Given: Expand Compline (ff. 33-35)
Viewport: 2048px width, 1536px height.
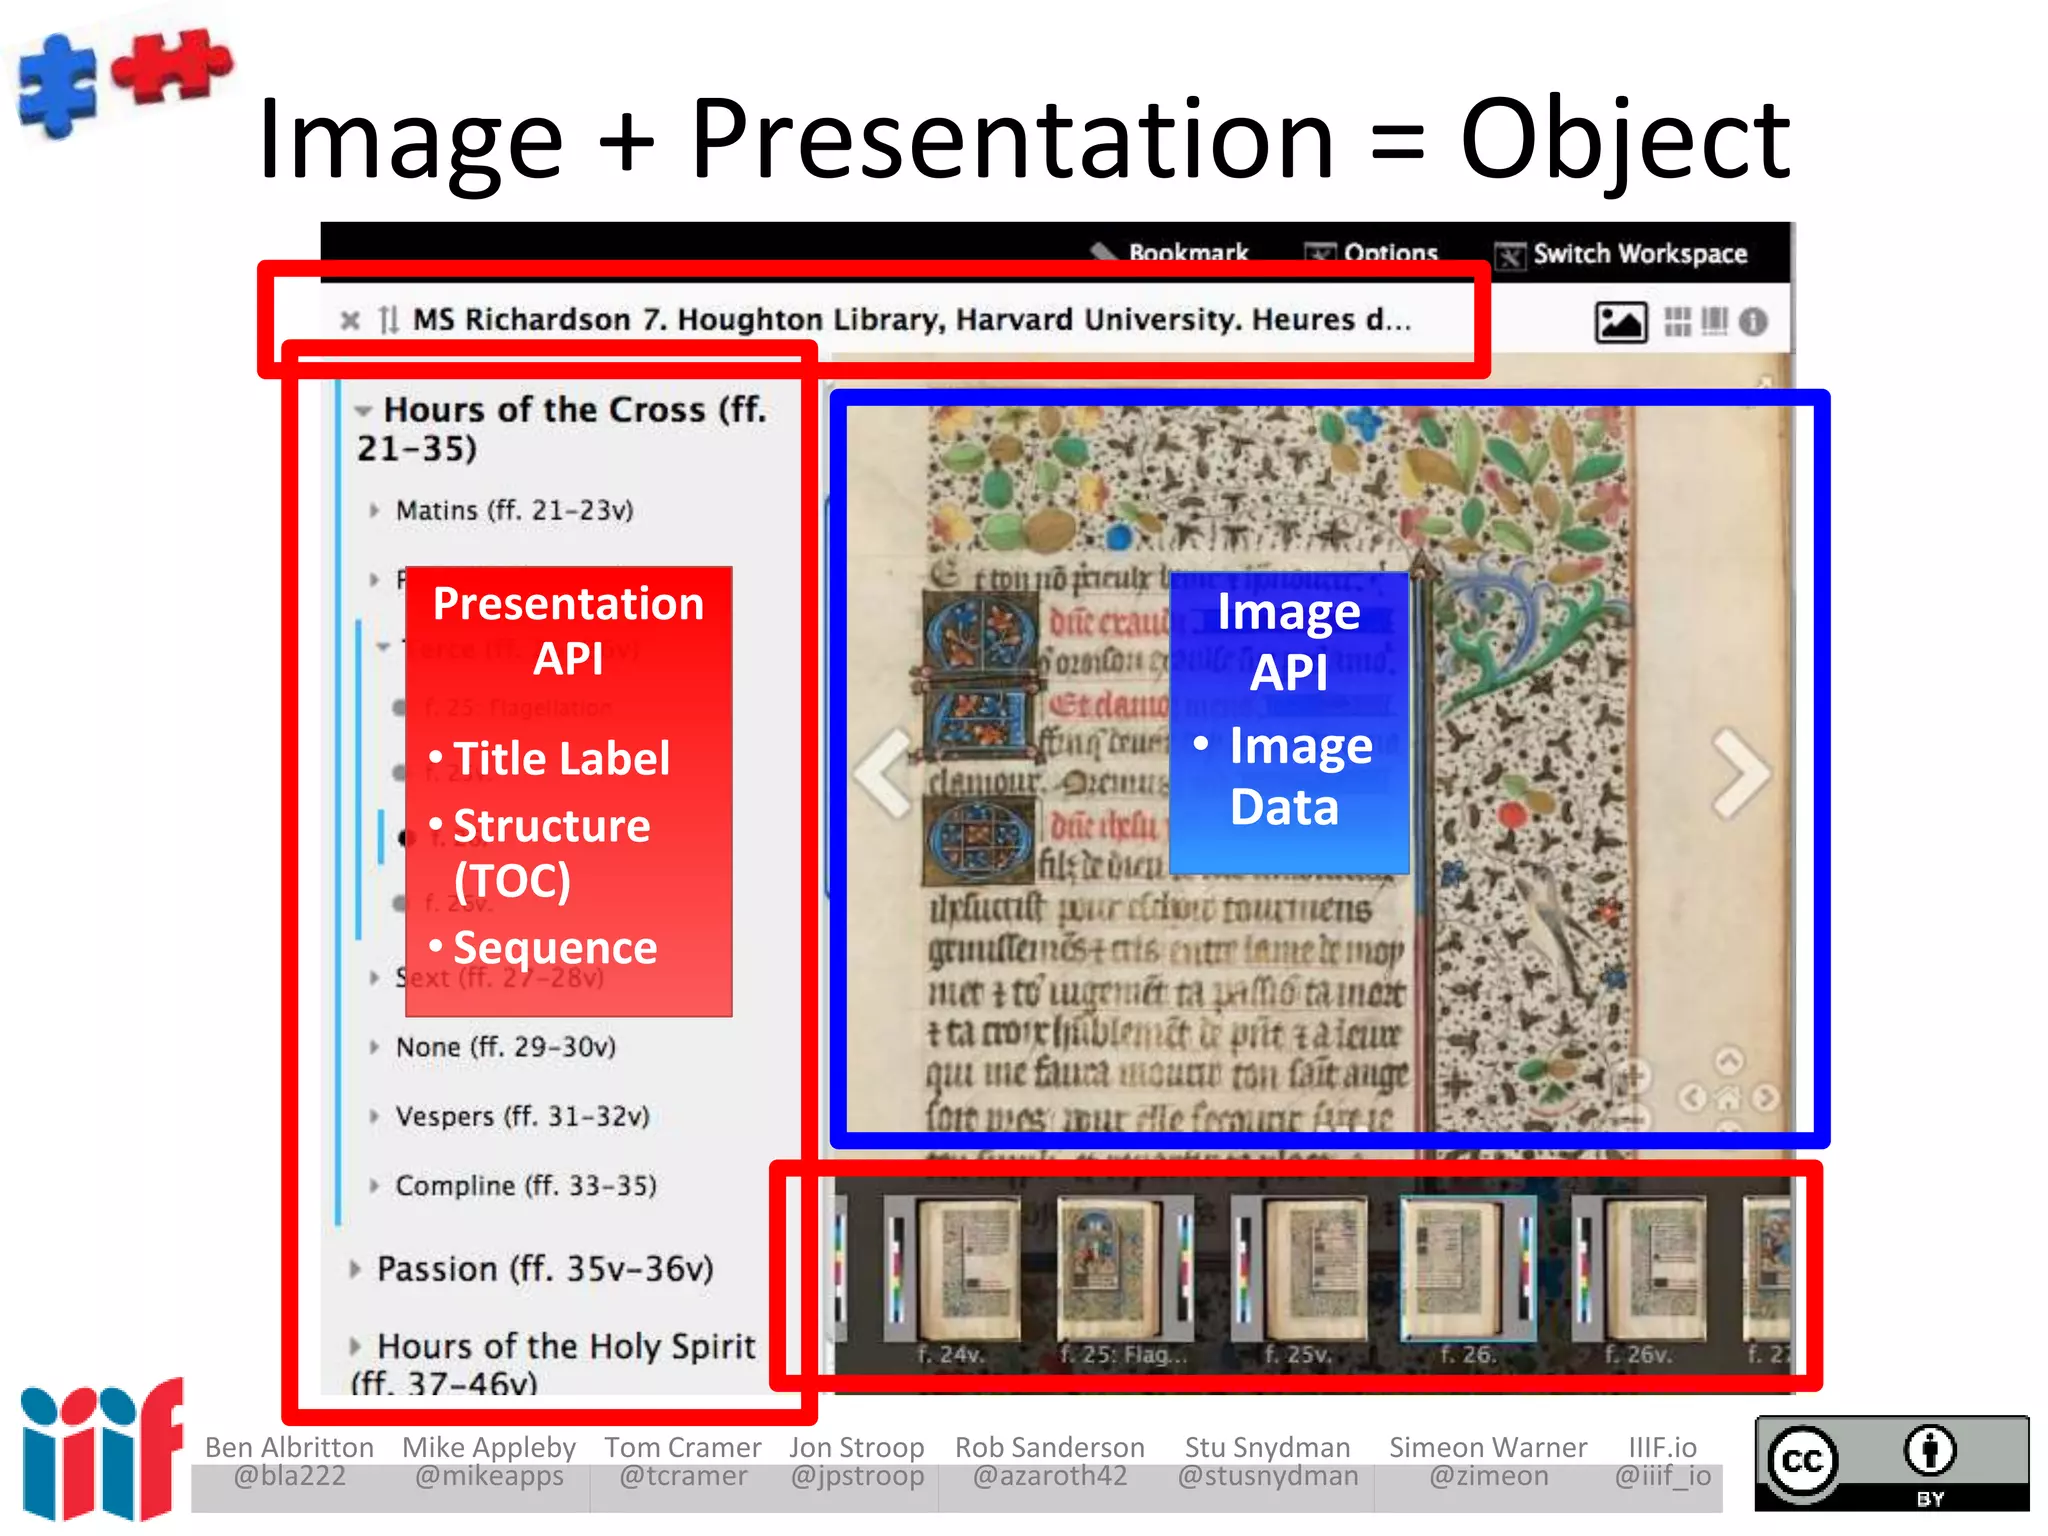Looking at the screenshot, I should 374,1186.
